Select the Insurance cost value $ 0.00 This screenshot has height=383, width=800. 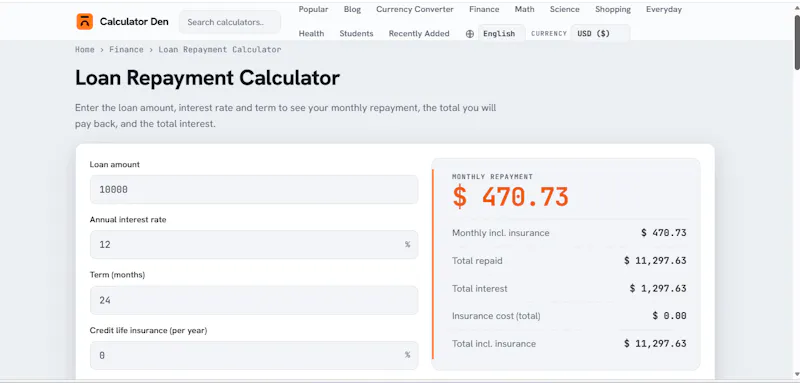[669, 316]
